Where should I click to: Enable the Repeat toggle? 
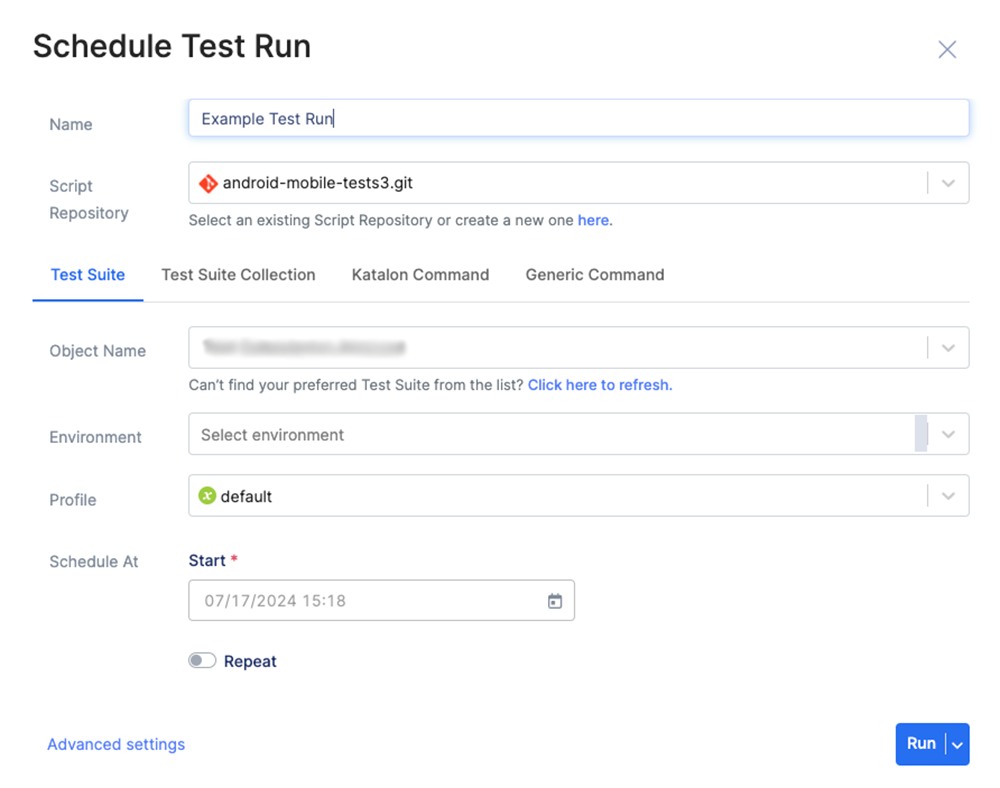tap(201, 661)
